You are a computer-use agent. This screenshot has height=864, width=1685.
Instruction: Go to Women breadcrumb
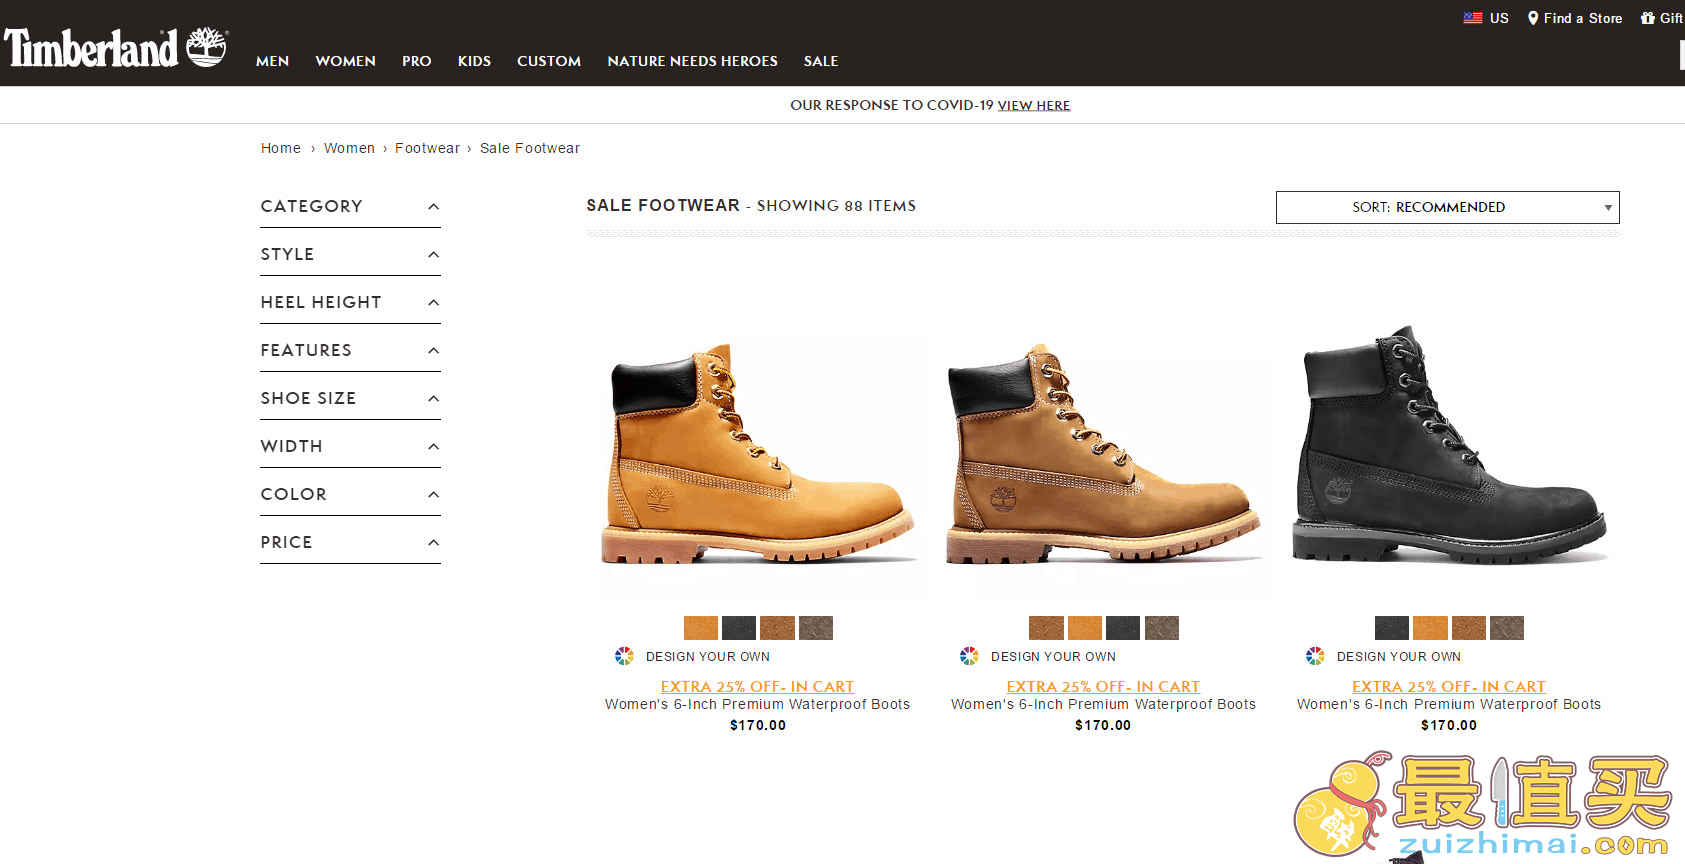coord(349,148)
